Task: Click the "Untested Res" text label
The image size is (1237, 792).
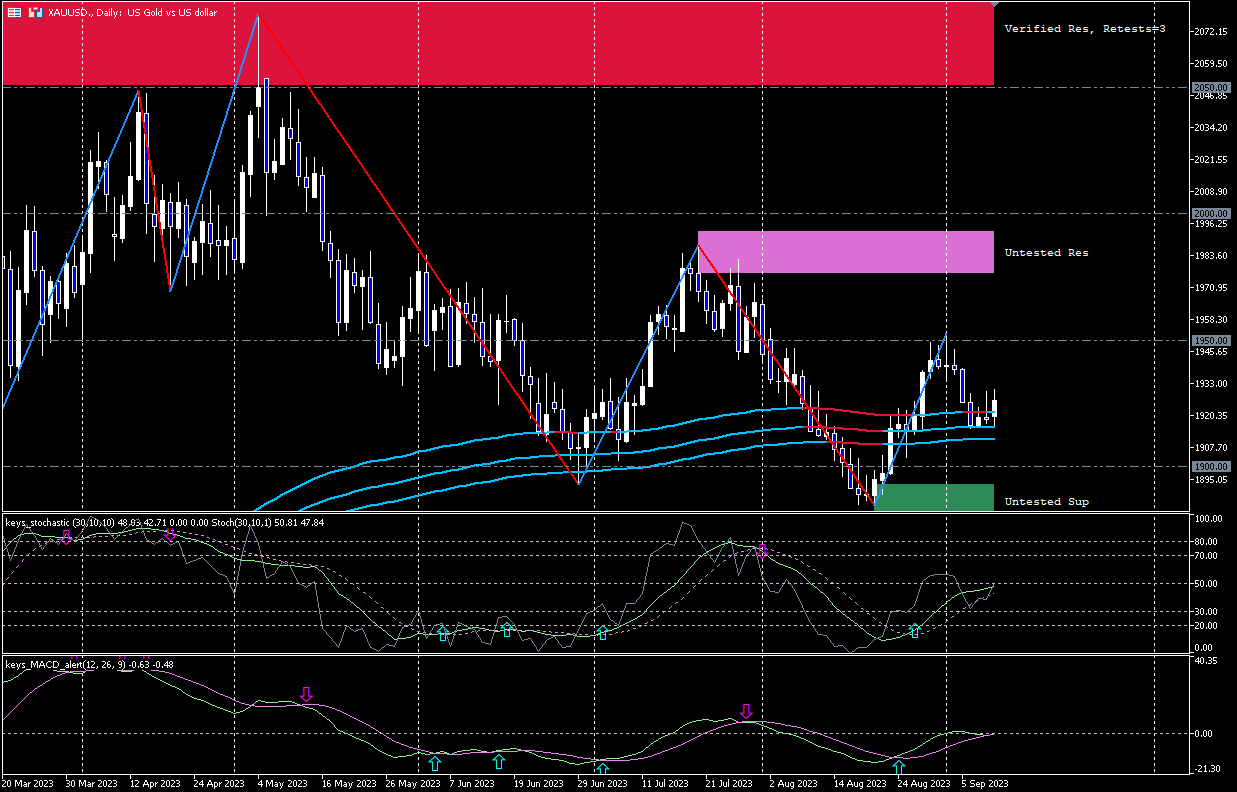Action: [1046, 253]
